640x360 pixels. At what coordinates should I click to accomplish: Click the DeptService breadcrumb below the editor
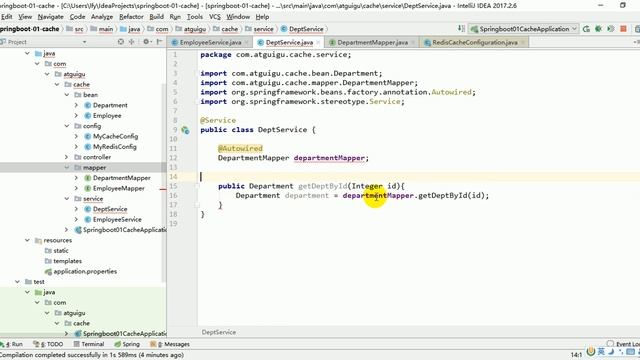pyautogui.click(x=219, y=332)
